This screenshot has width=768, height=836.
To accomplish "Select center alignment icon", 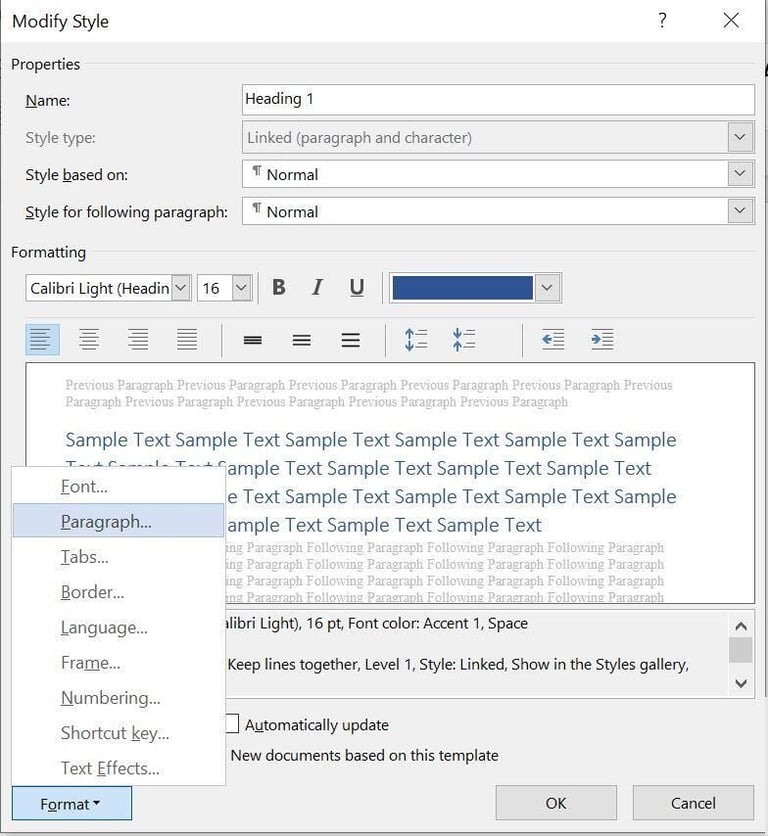I will point(89,340).
